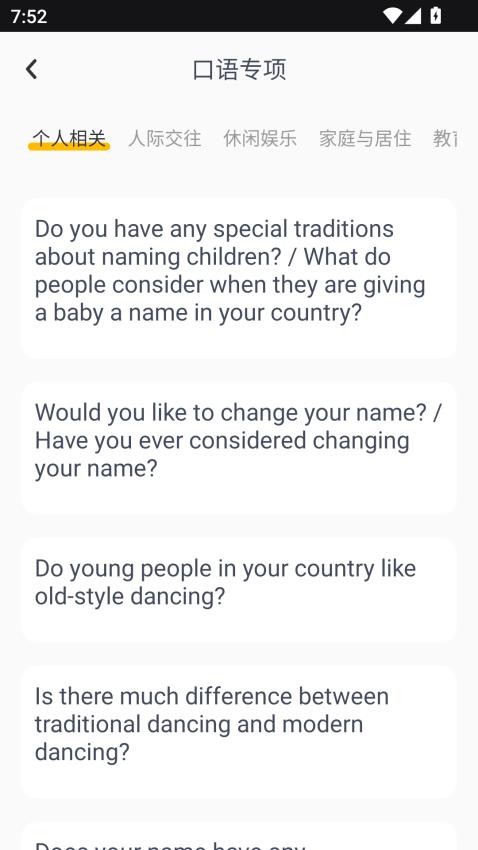Tap the 7:52 clock in status bar

coord(29,16)
